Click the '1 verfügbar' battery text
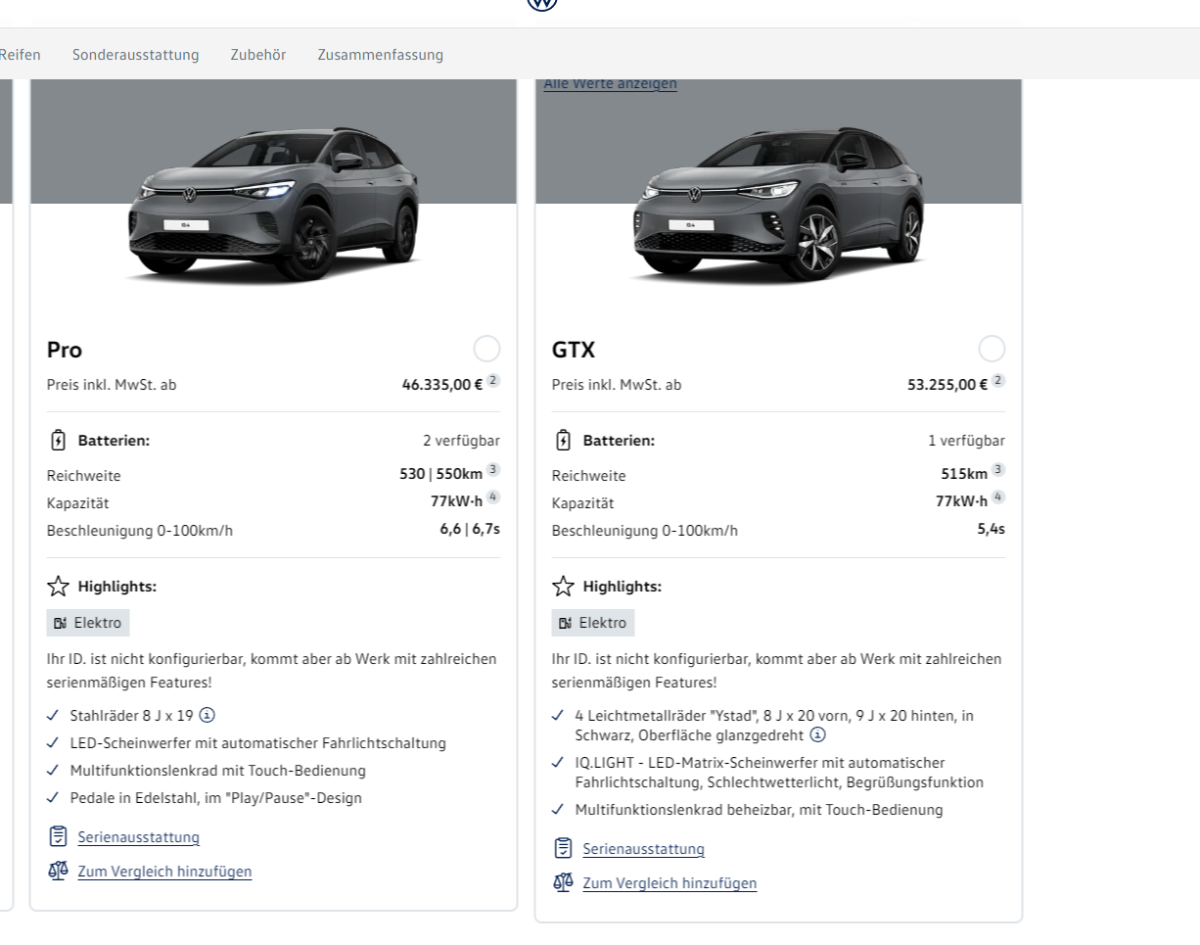 tap(966, 440)
